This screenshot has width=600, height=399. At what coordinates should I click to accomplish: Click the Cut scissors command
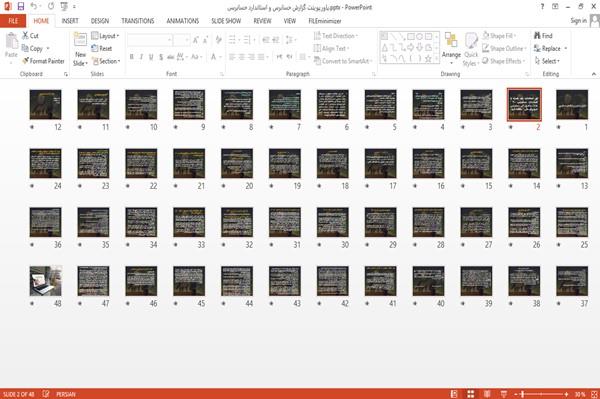click(x=30, y=36)
